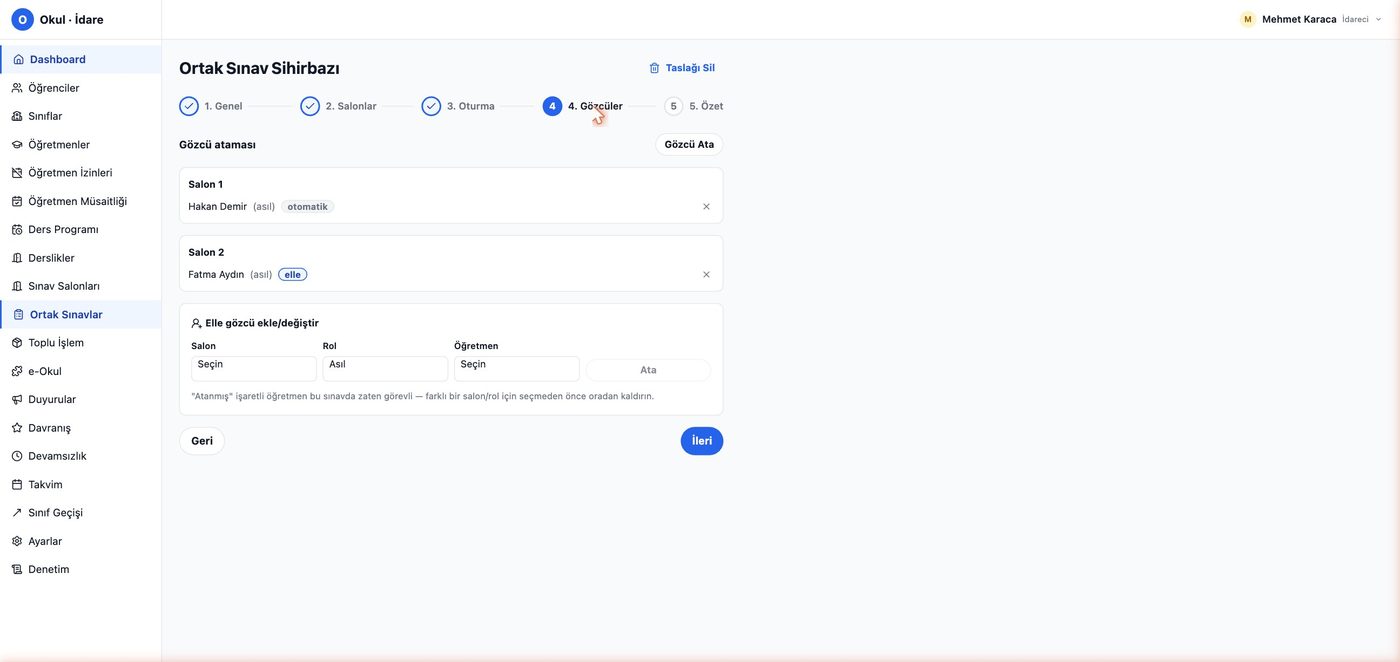Open Denetim in the sidebar

click(81, 570)
